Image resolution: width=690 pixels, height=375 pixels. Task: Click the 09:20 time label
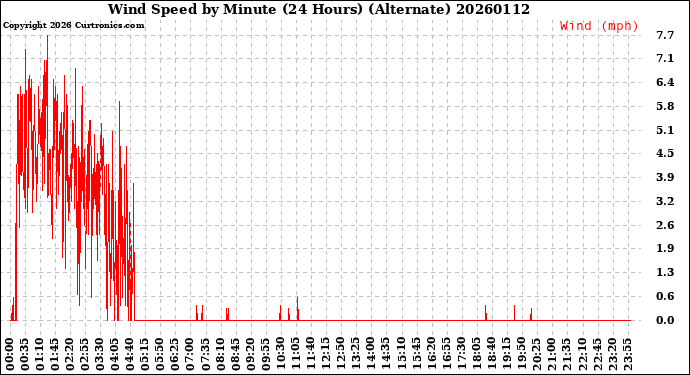251,354
